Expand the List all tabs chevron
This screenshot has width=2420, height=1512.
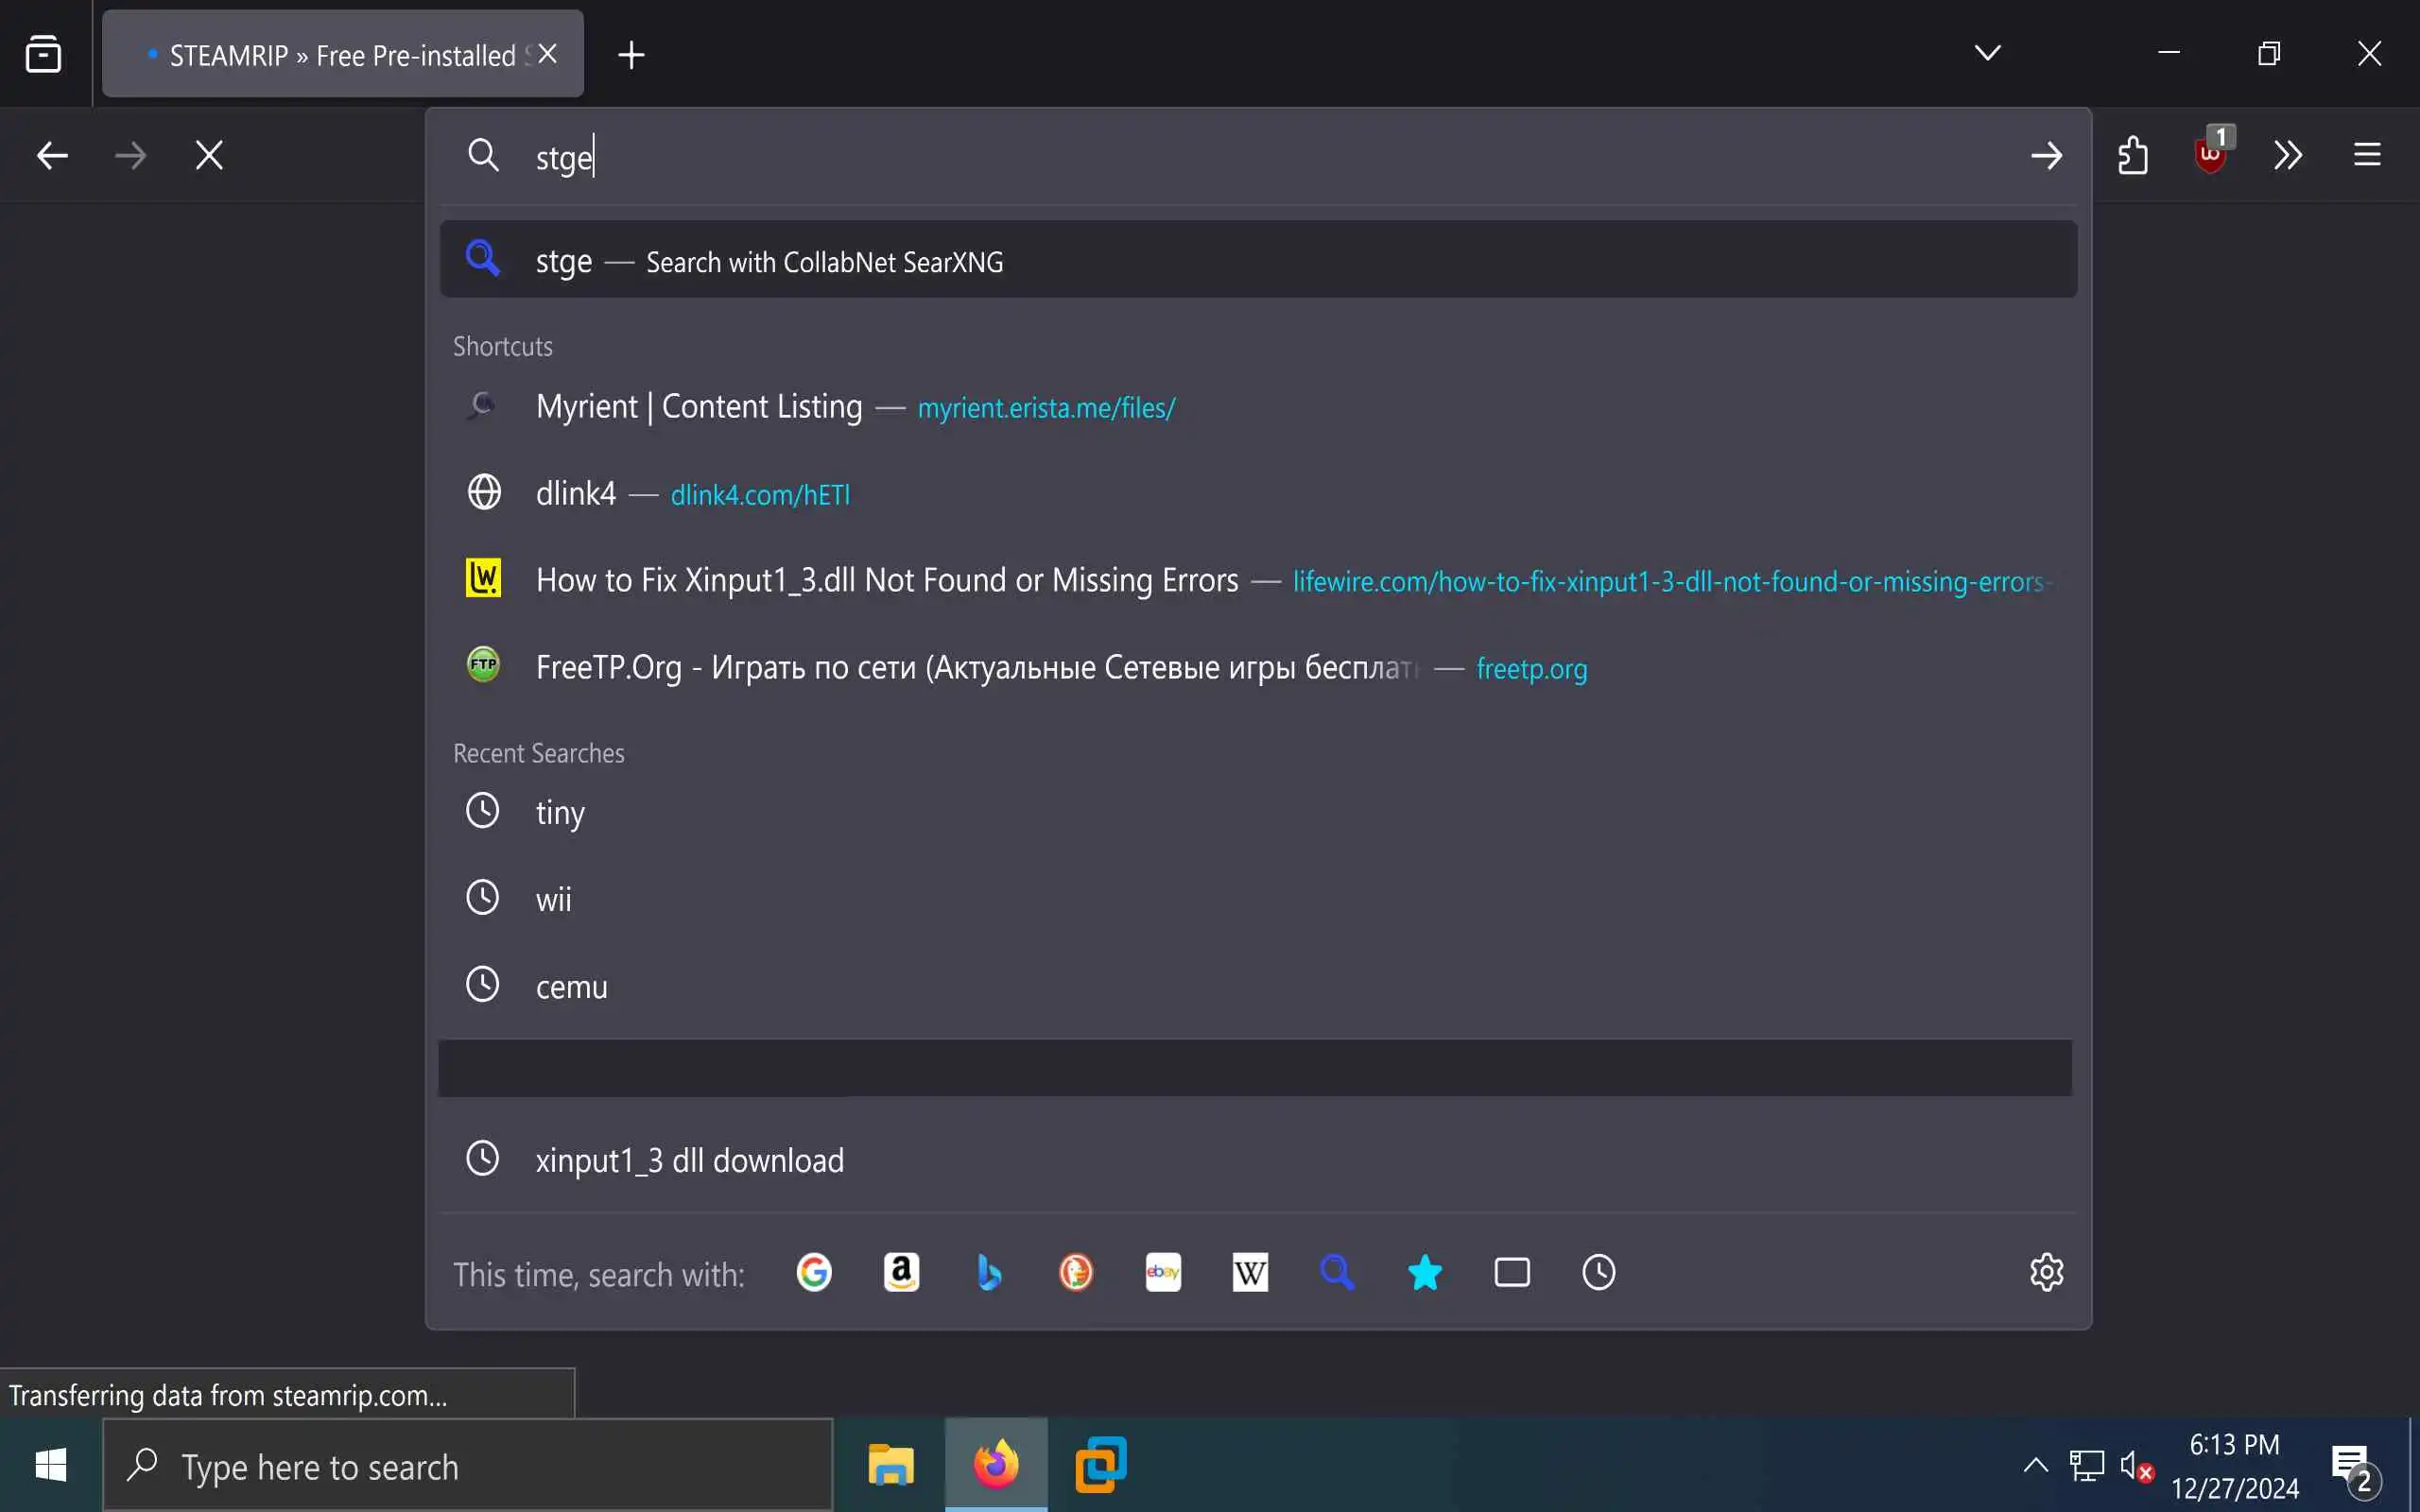coord(1987,53)
